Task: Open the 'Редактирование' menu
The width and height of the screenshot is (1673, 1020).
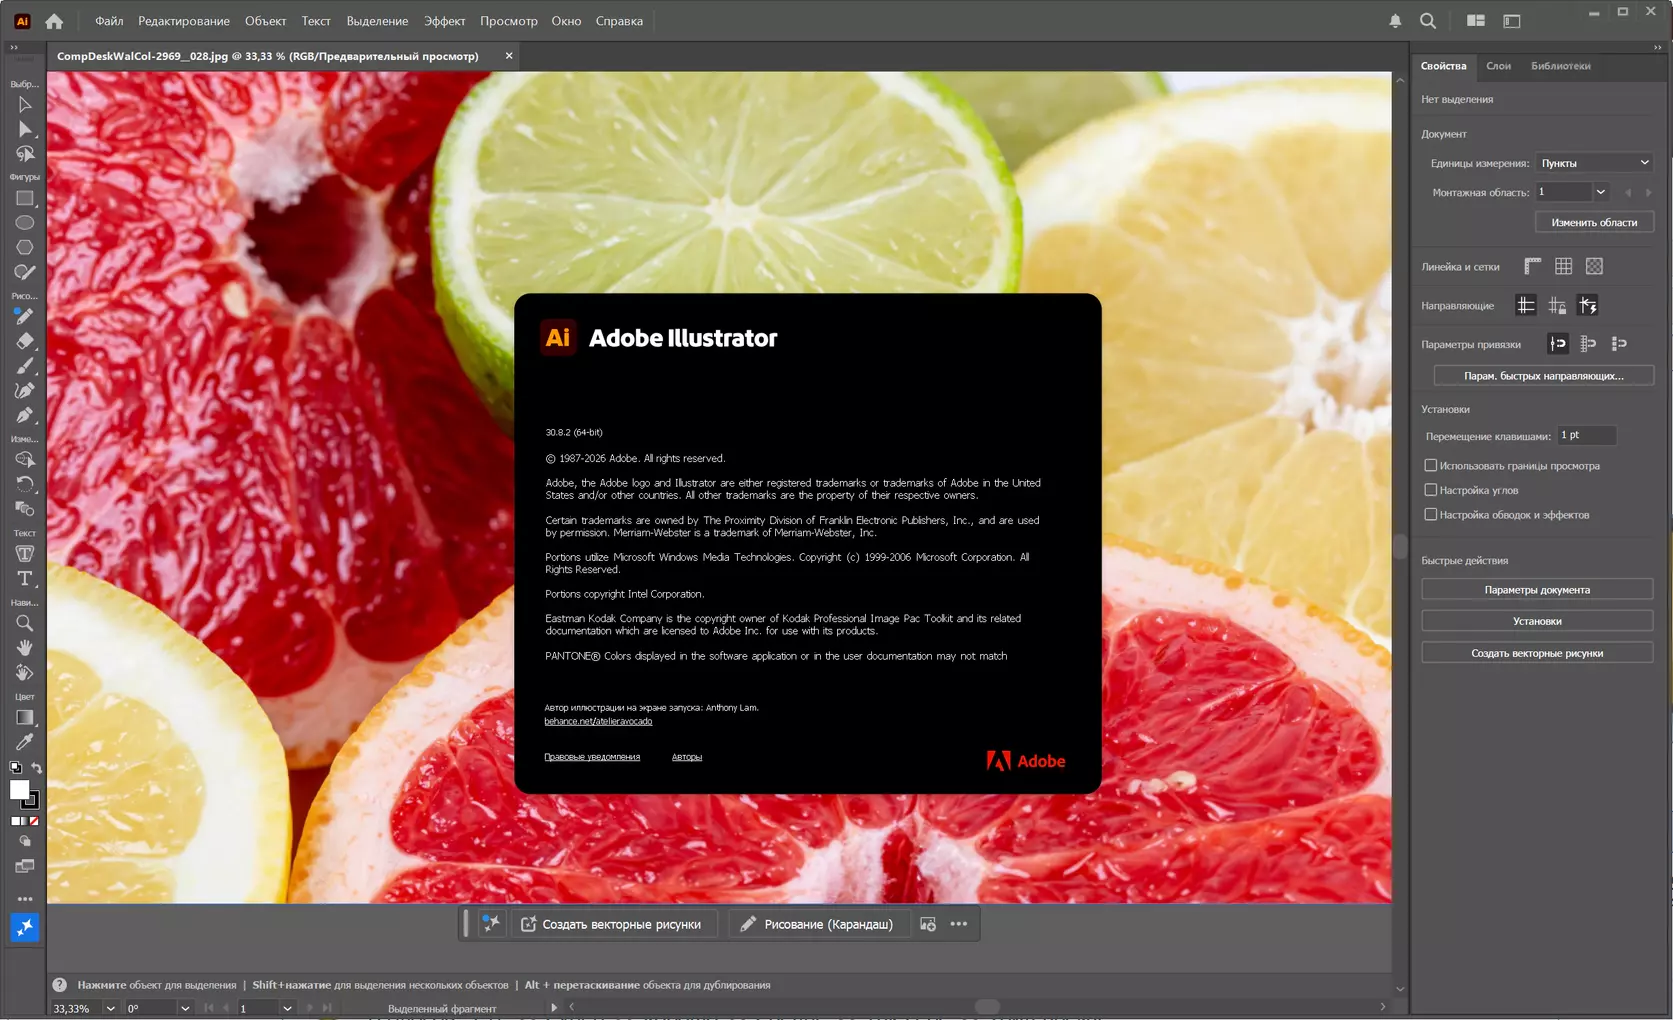Action: [x=184, y=21]
